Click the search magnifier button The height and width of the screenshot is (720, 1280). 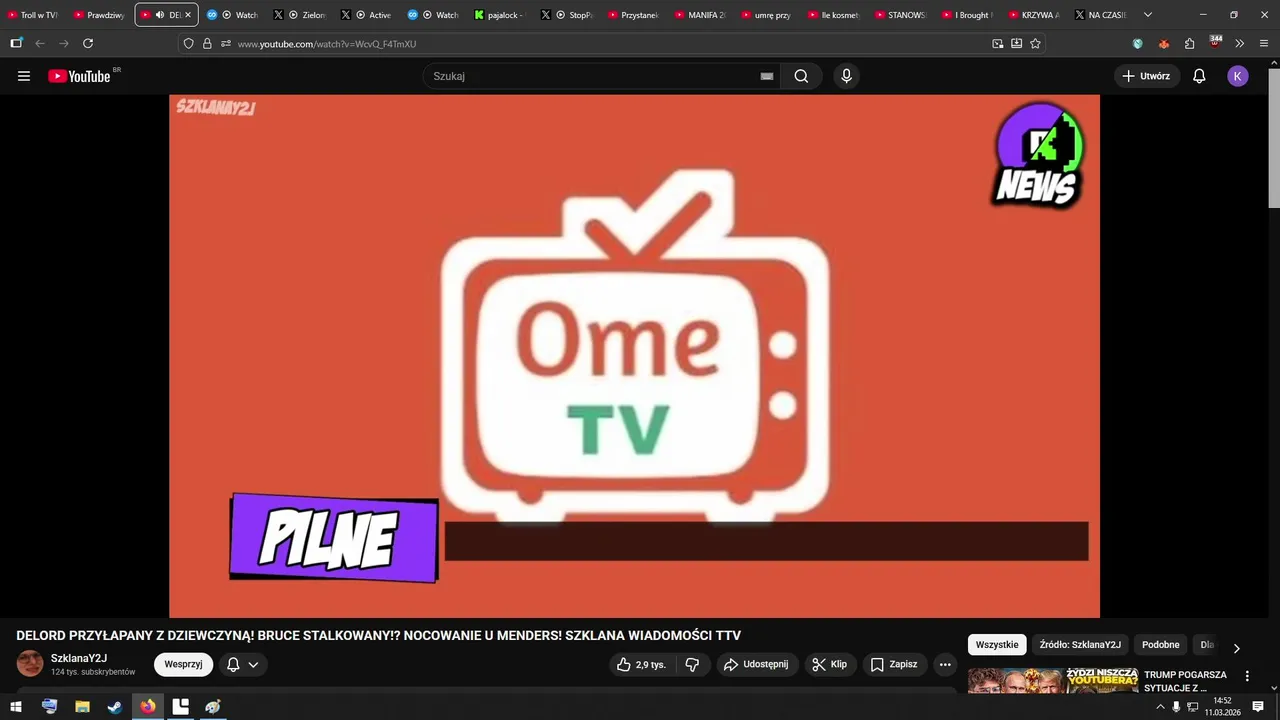coord(801,76)
